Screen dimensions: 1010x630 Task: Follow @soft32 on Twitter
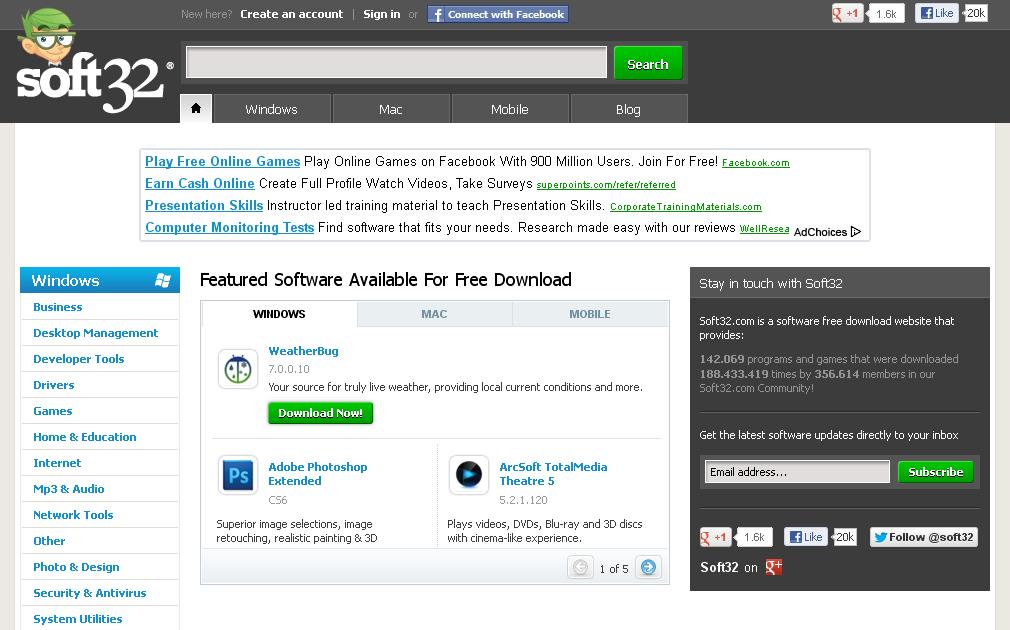click(924, 537)
